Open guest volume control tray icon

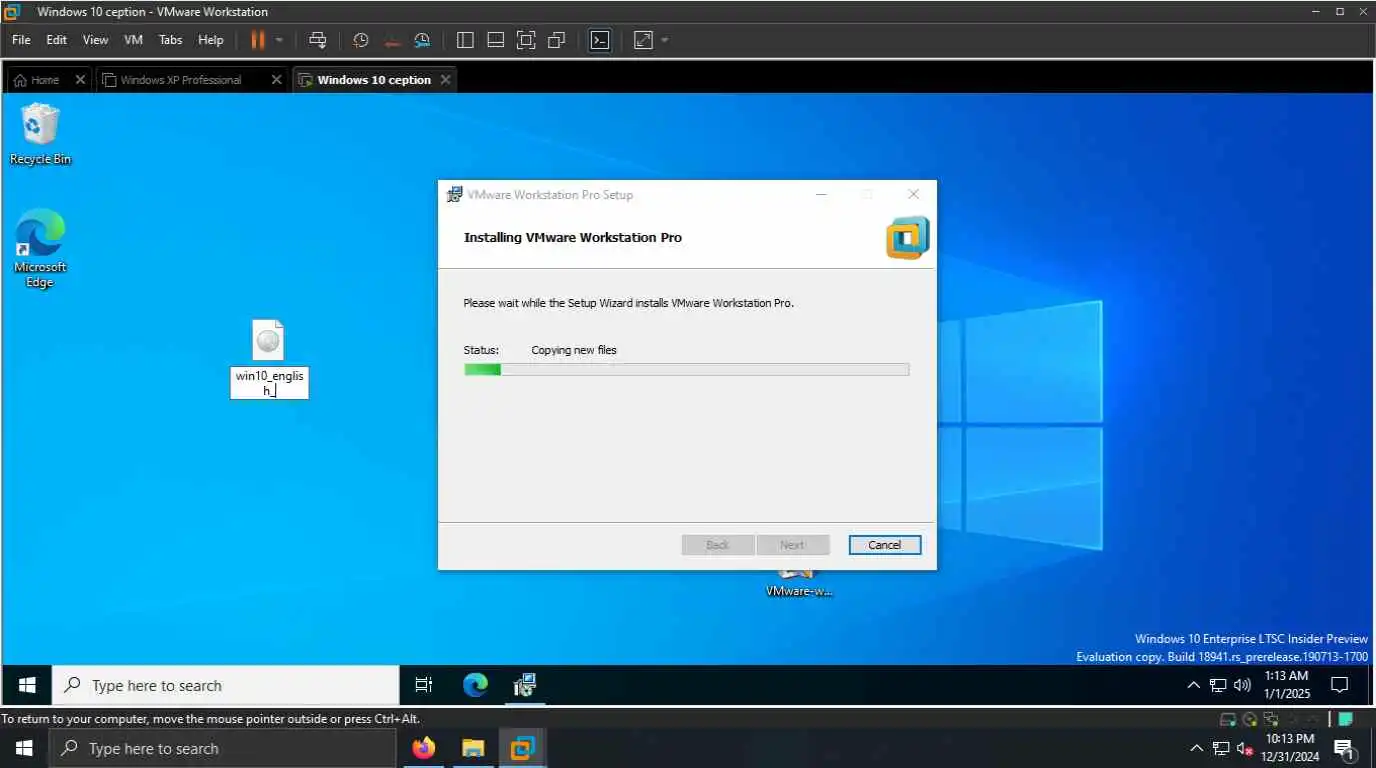1243,685
